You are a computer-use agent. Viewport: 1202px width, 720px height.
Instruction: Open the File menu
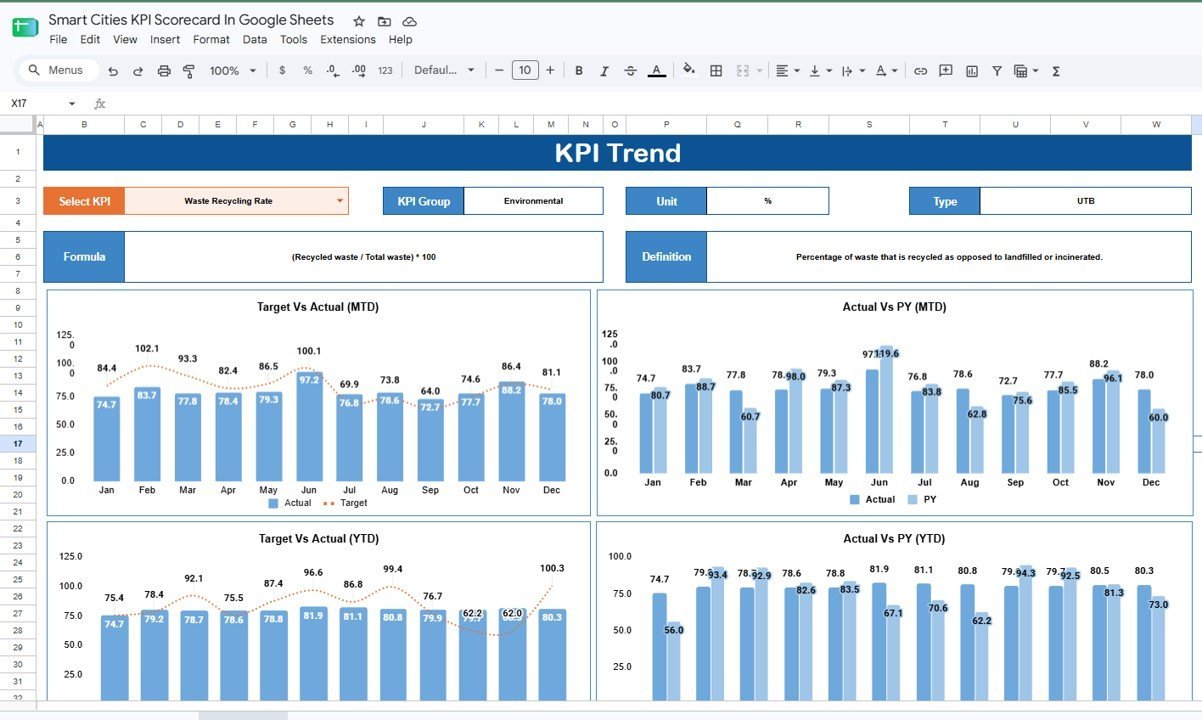(x=58, y=40)
